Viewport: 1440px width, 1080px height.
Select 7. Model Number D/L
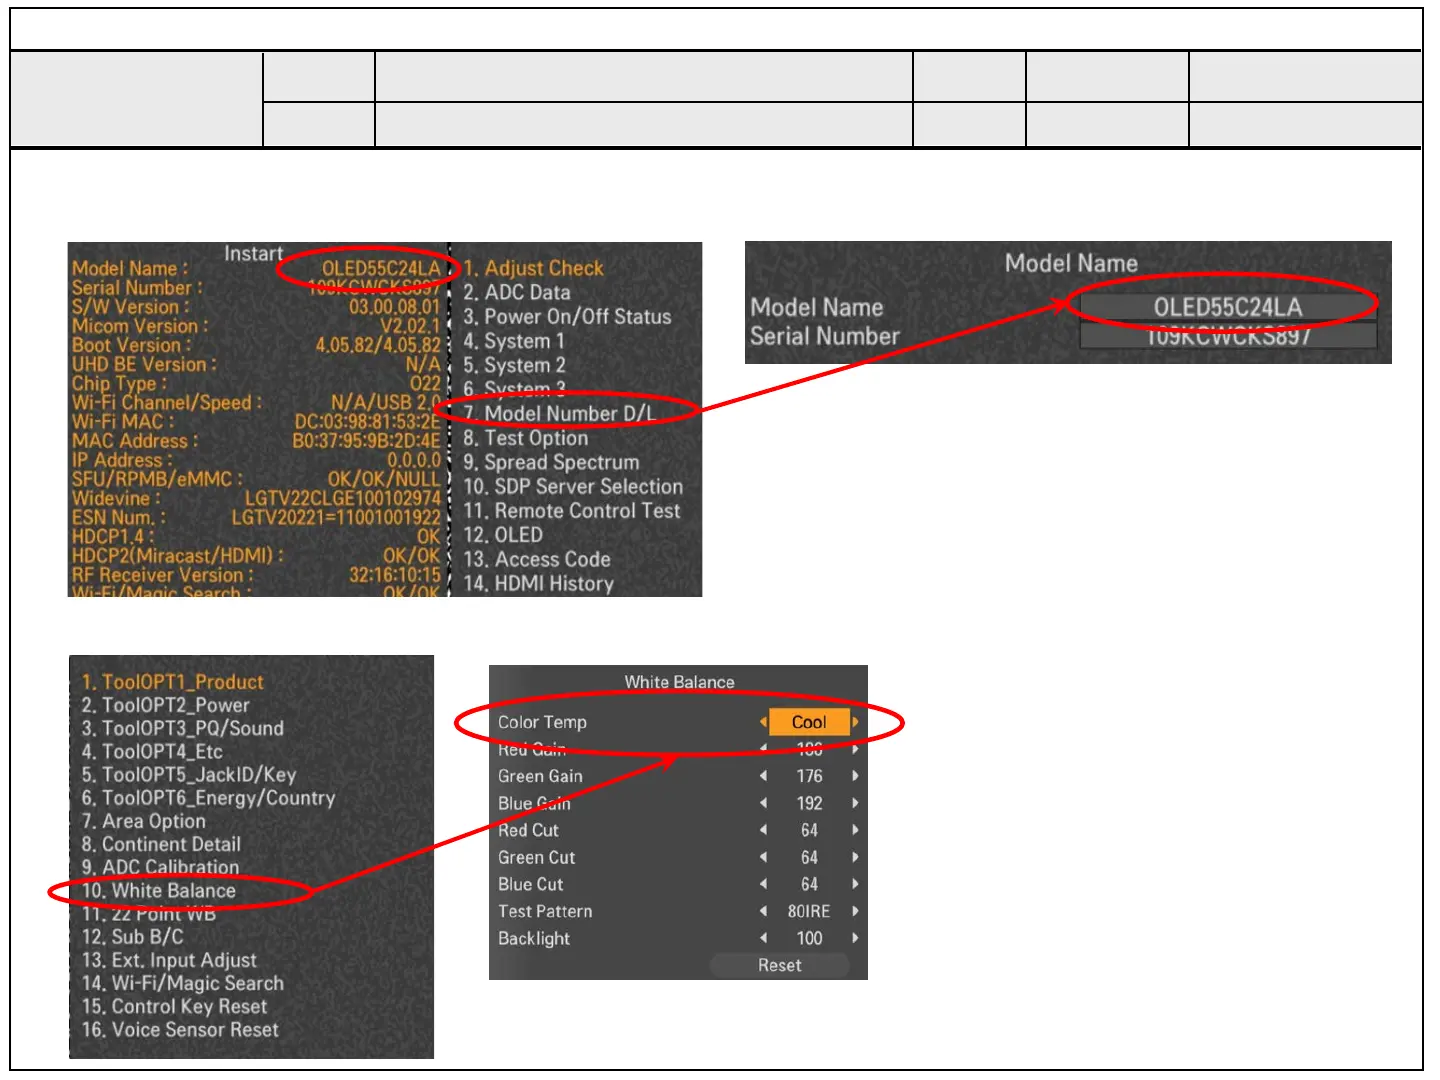[x=559, y=413]
